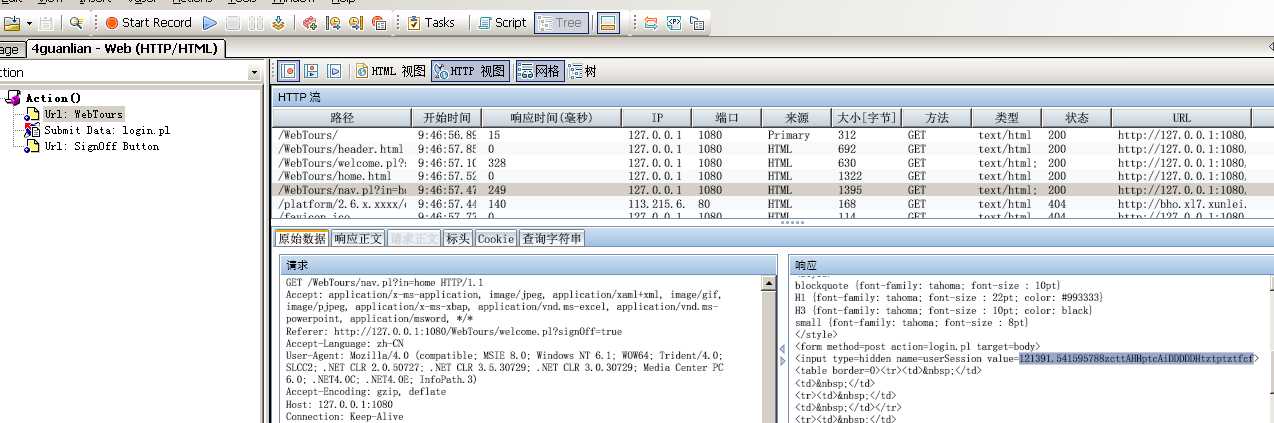Click the 响应时间(毫秒) column header

(x=552, y=118)
